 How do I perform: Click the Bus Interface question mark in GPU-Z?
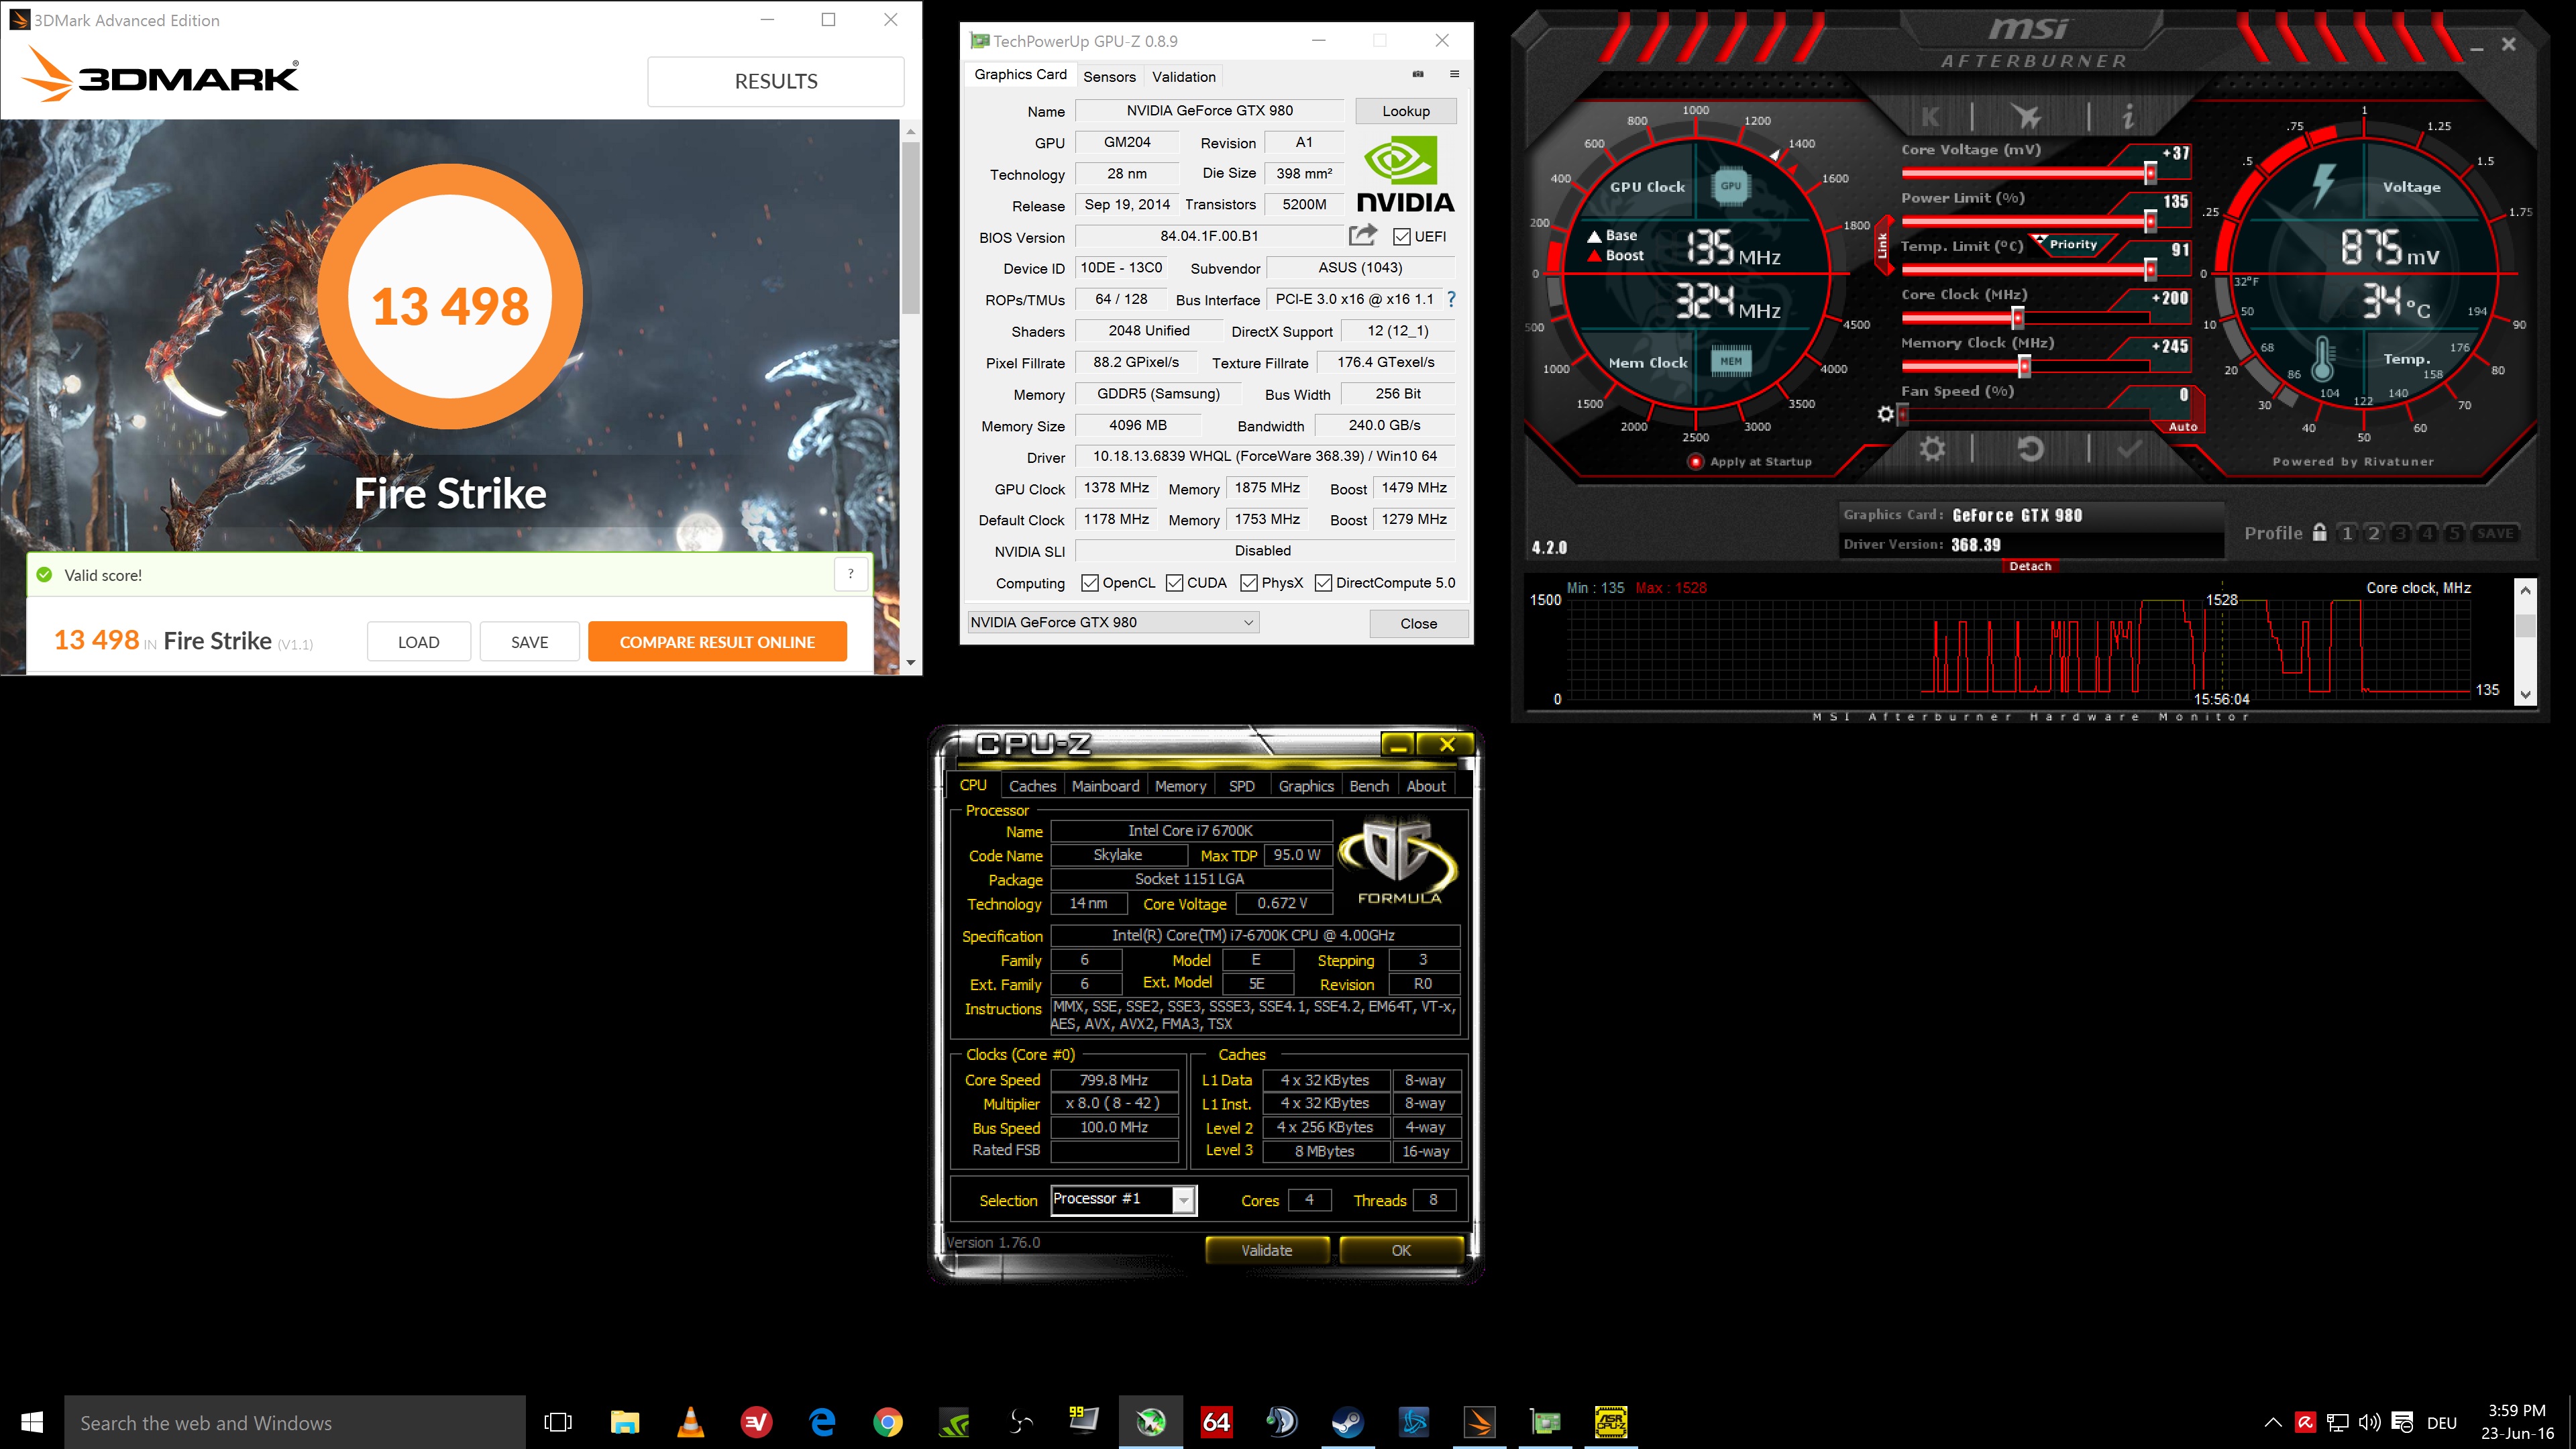pos(1451,299)
